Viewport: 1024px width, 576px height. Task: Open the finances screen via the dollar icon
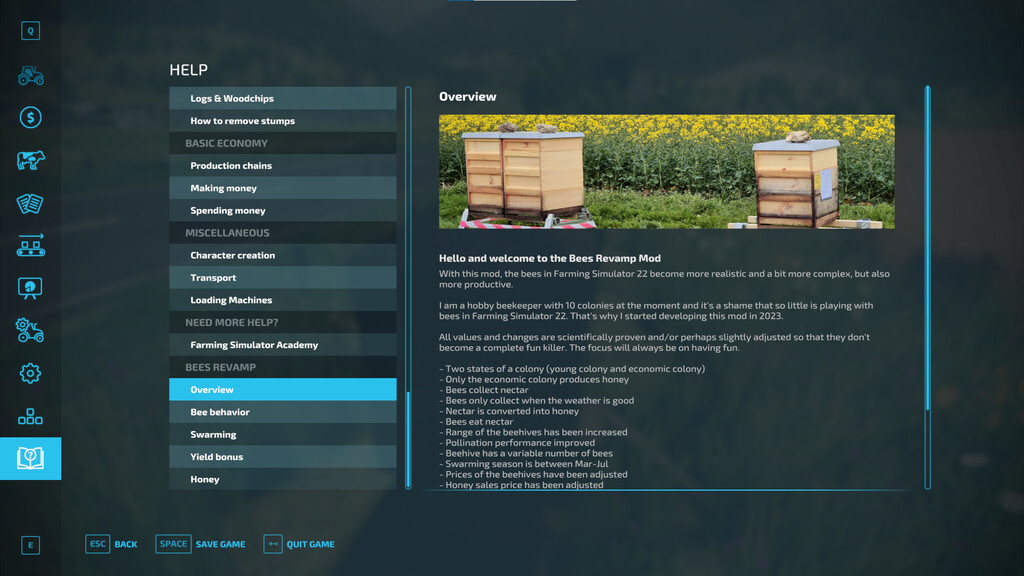30,117
